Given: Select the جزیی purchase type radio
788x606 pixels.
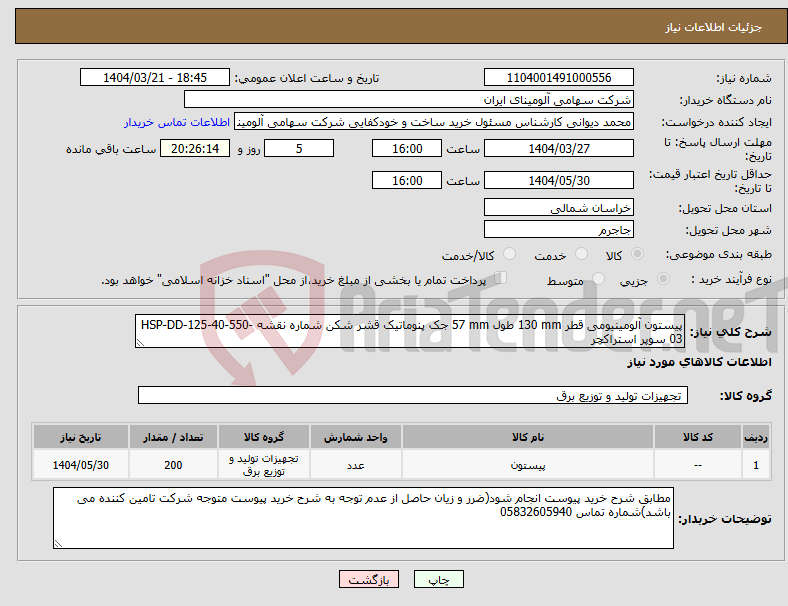Looking at the screenshot, I should (663, 279).
